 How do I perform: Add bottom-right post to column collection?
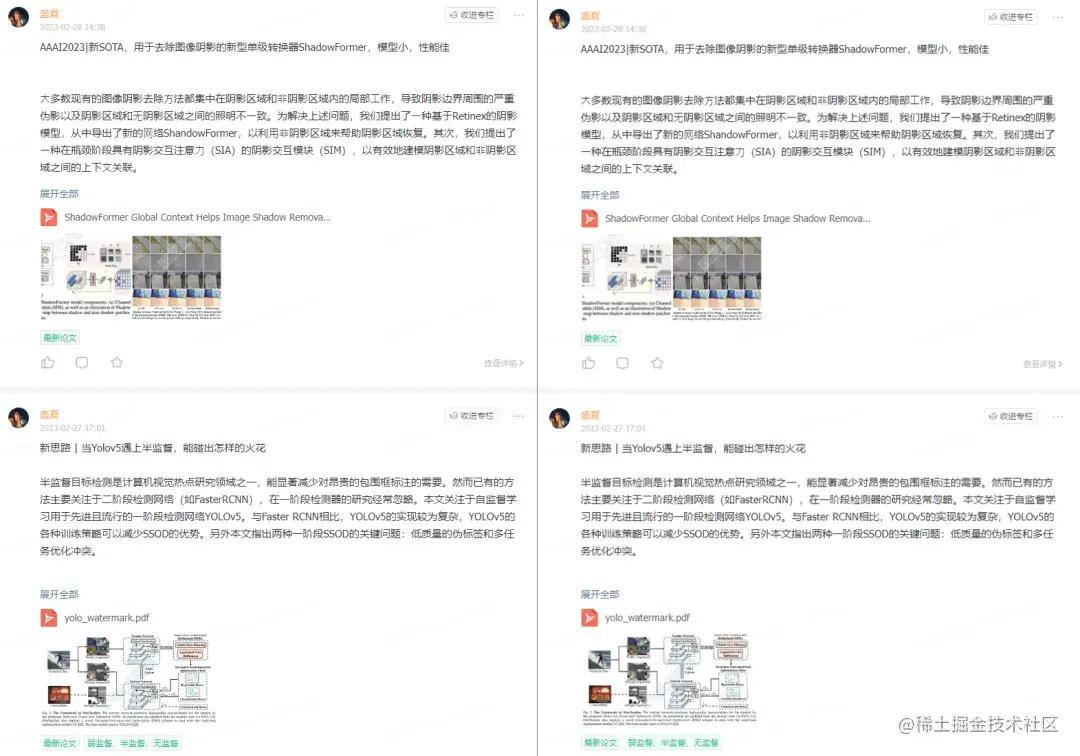click(x=1011, y=416)
